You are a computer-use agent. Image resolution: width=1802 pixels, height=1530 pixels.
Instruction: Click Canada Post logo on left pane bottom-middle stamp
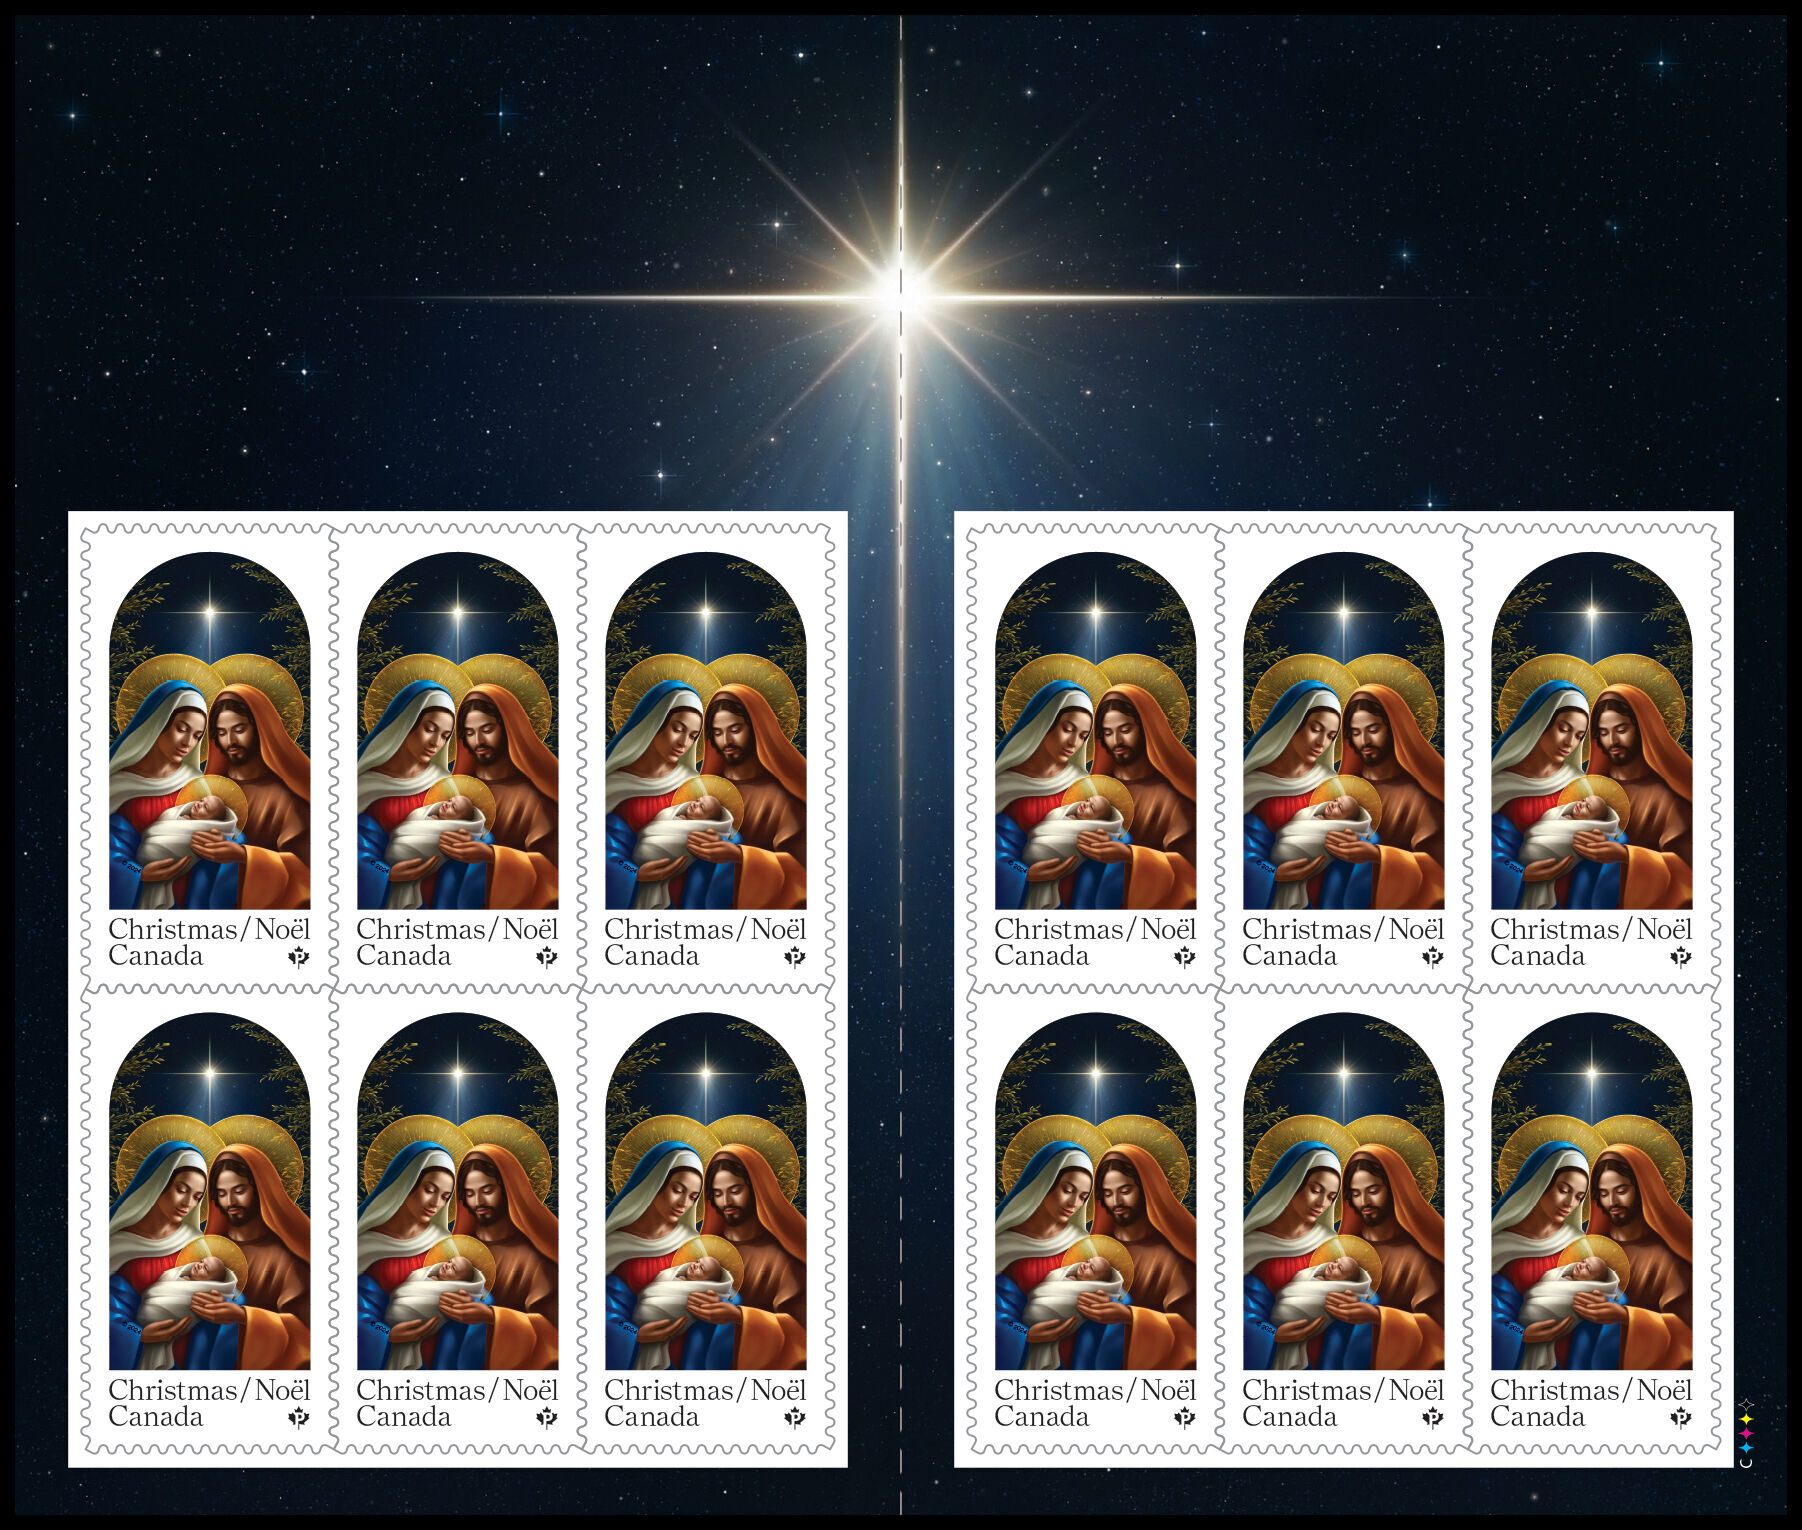[x=547, y=1418]
